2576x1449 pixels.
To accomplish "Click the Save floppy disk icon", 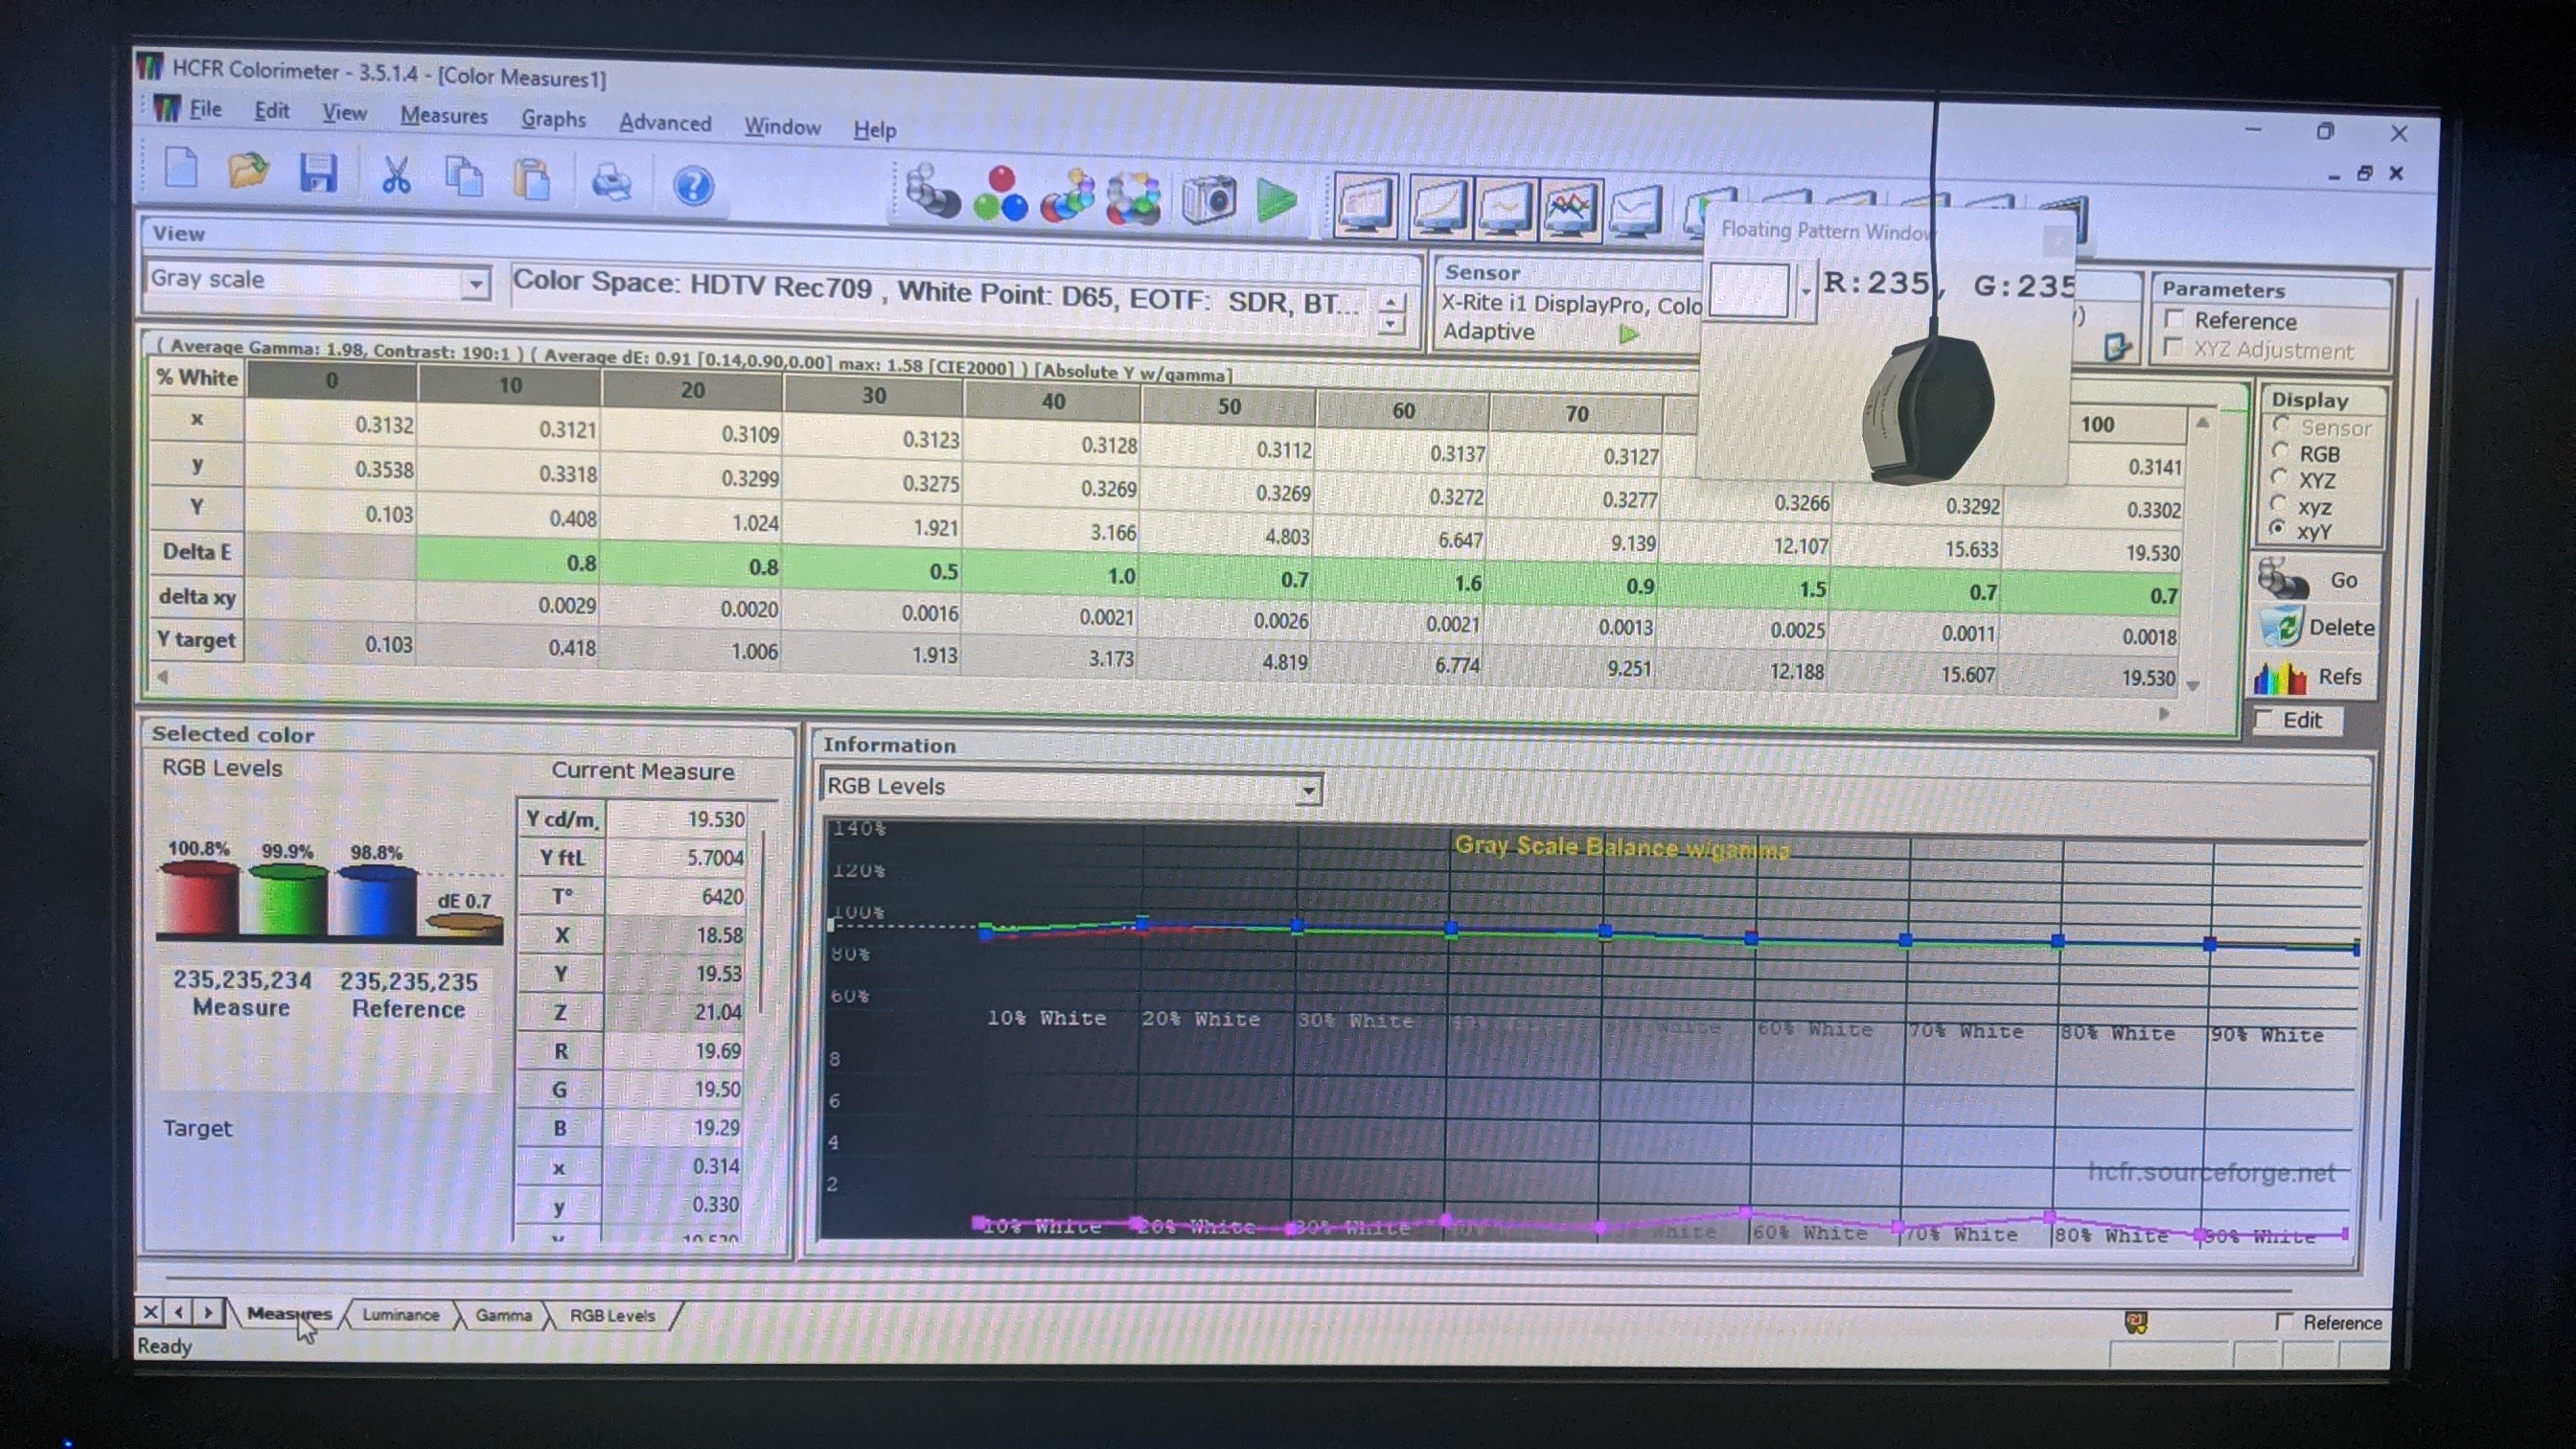I will pos(317,173).
